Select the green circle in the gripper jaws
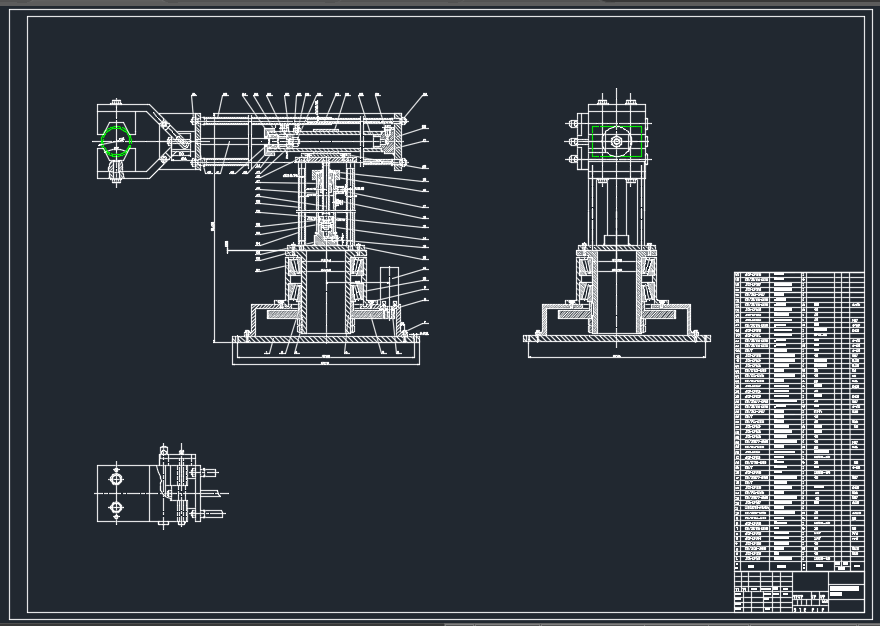Screen dimensions: 880x626 point(116,141)
